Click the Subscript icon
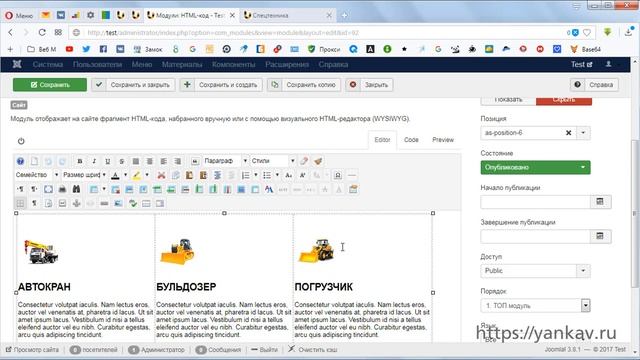Image resolution: width=640 pixels, height=360 pixels. pos(289,175)
